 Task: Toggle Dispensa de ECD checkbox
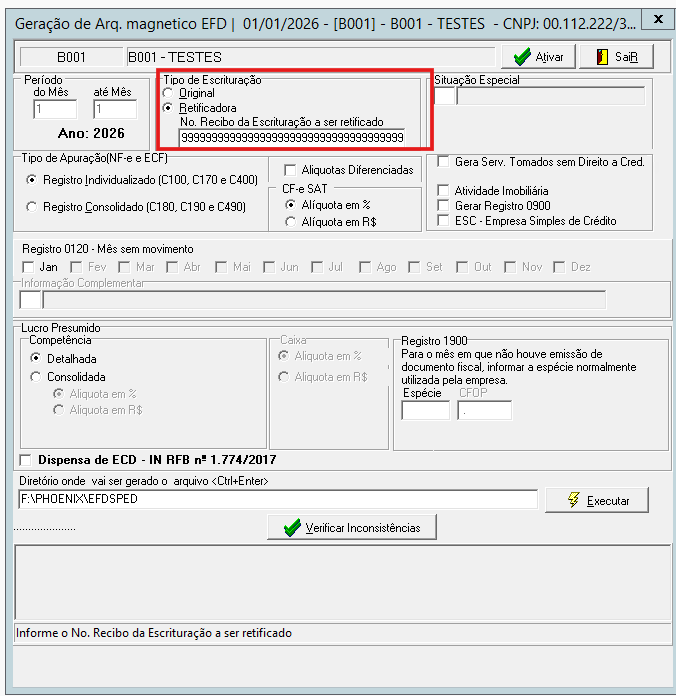[x=25, y=460]
